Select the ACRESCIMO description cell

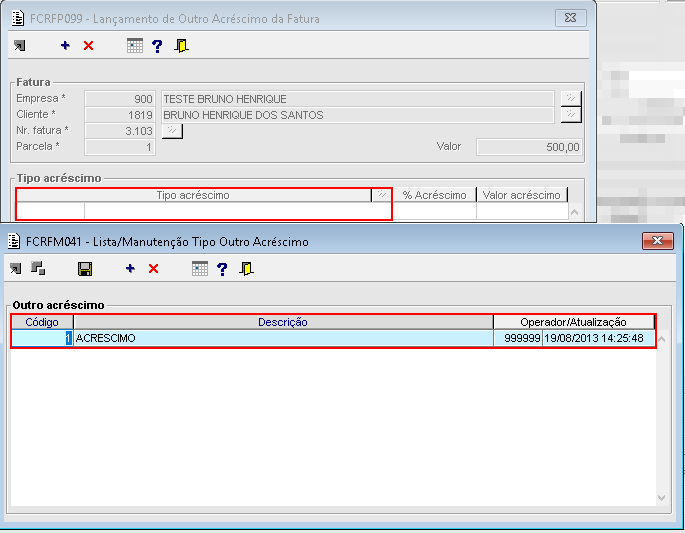coord(283,338)
